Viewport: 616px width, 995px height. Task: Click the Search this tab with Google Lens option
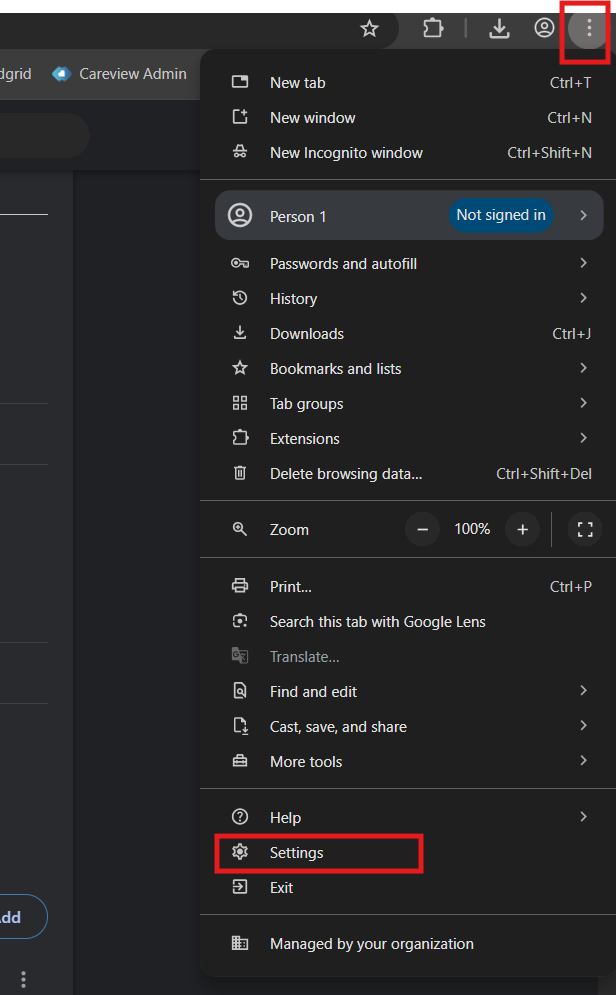(377, 622)
